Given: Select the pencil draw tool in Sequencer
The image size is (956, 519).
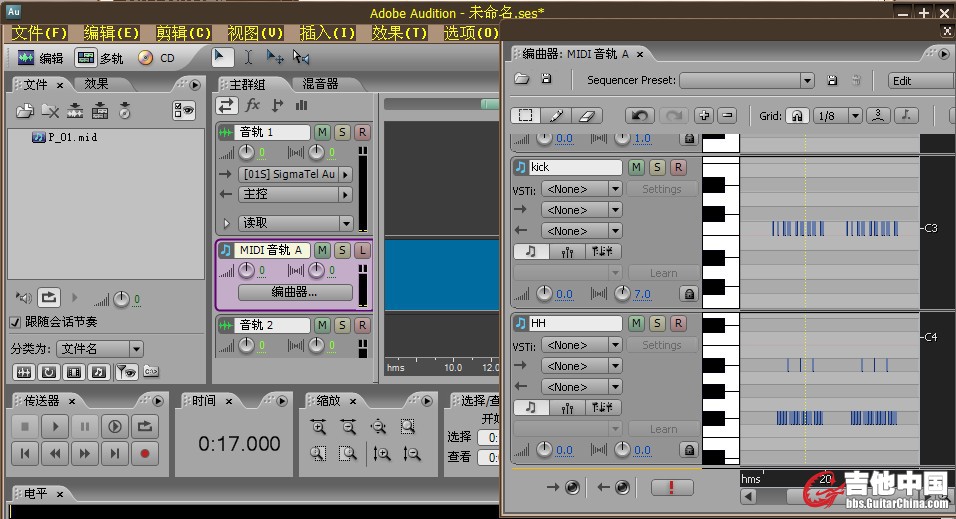Looking at the screenshot, I should [x=555, y=116].
